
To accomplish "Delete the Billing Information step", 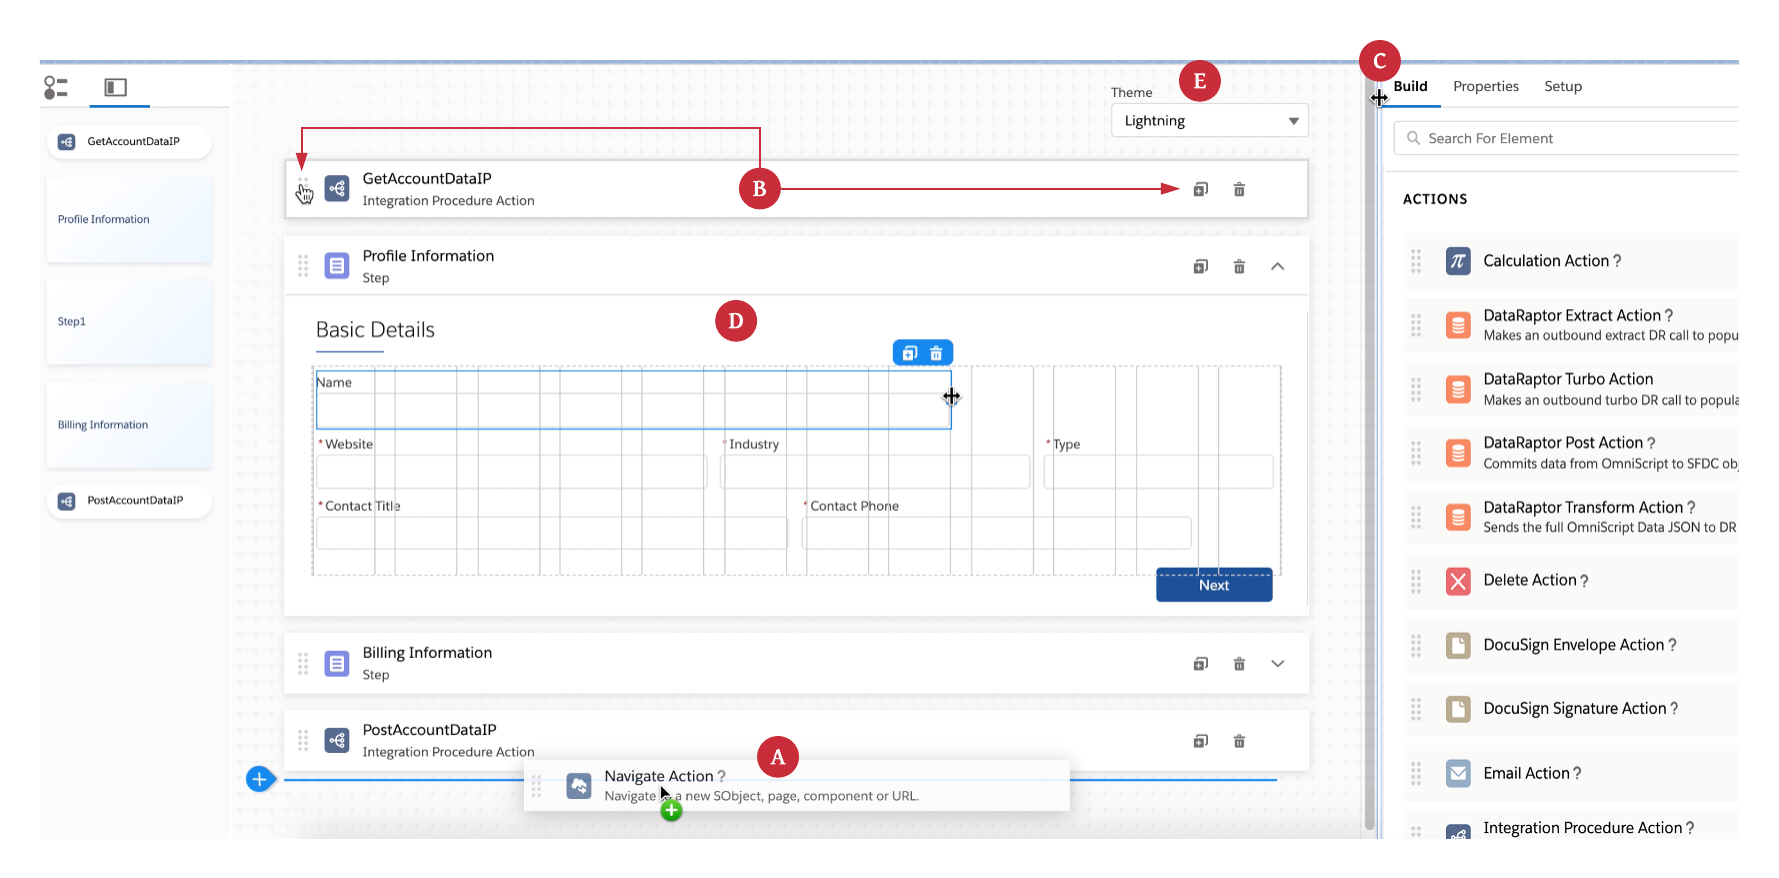I will (1239, 663).
